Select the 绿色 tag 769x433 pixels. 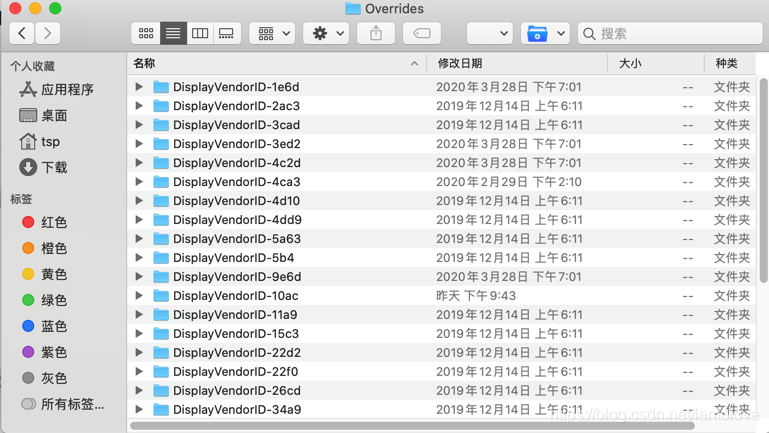45,300
